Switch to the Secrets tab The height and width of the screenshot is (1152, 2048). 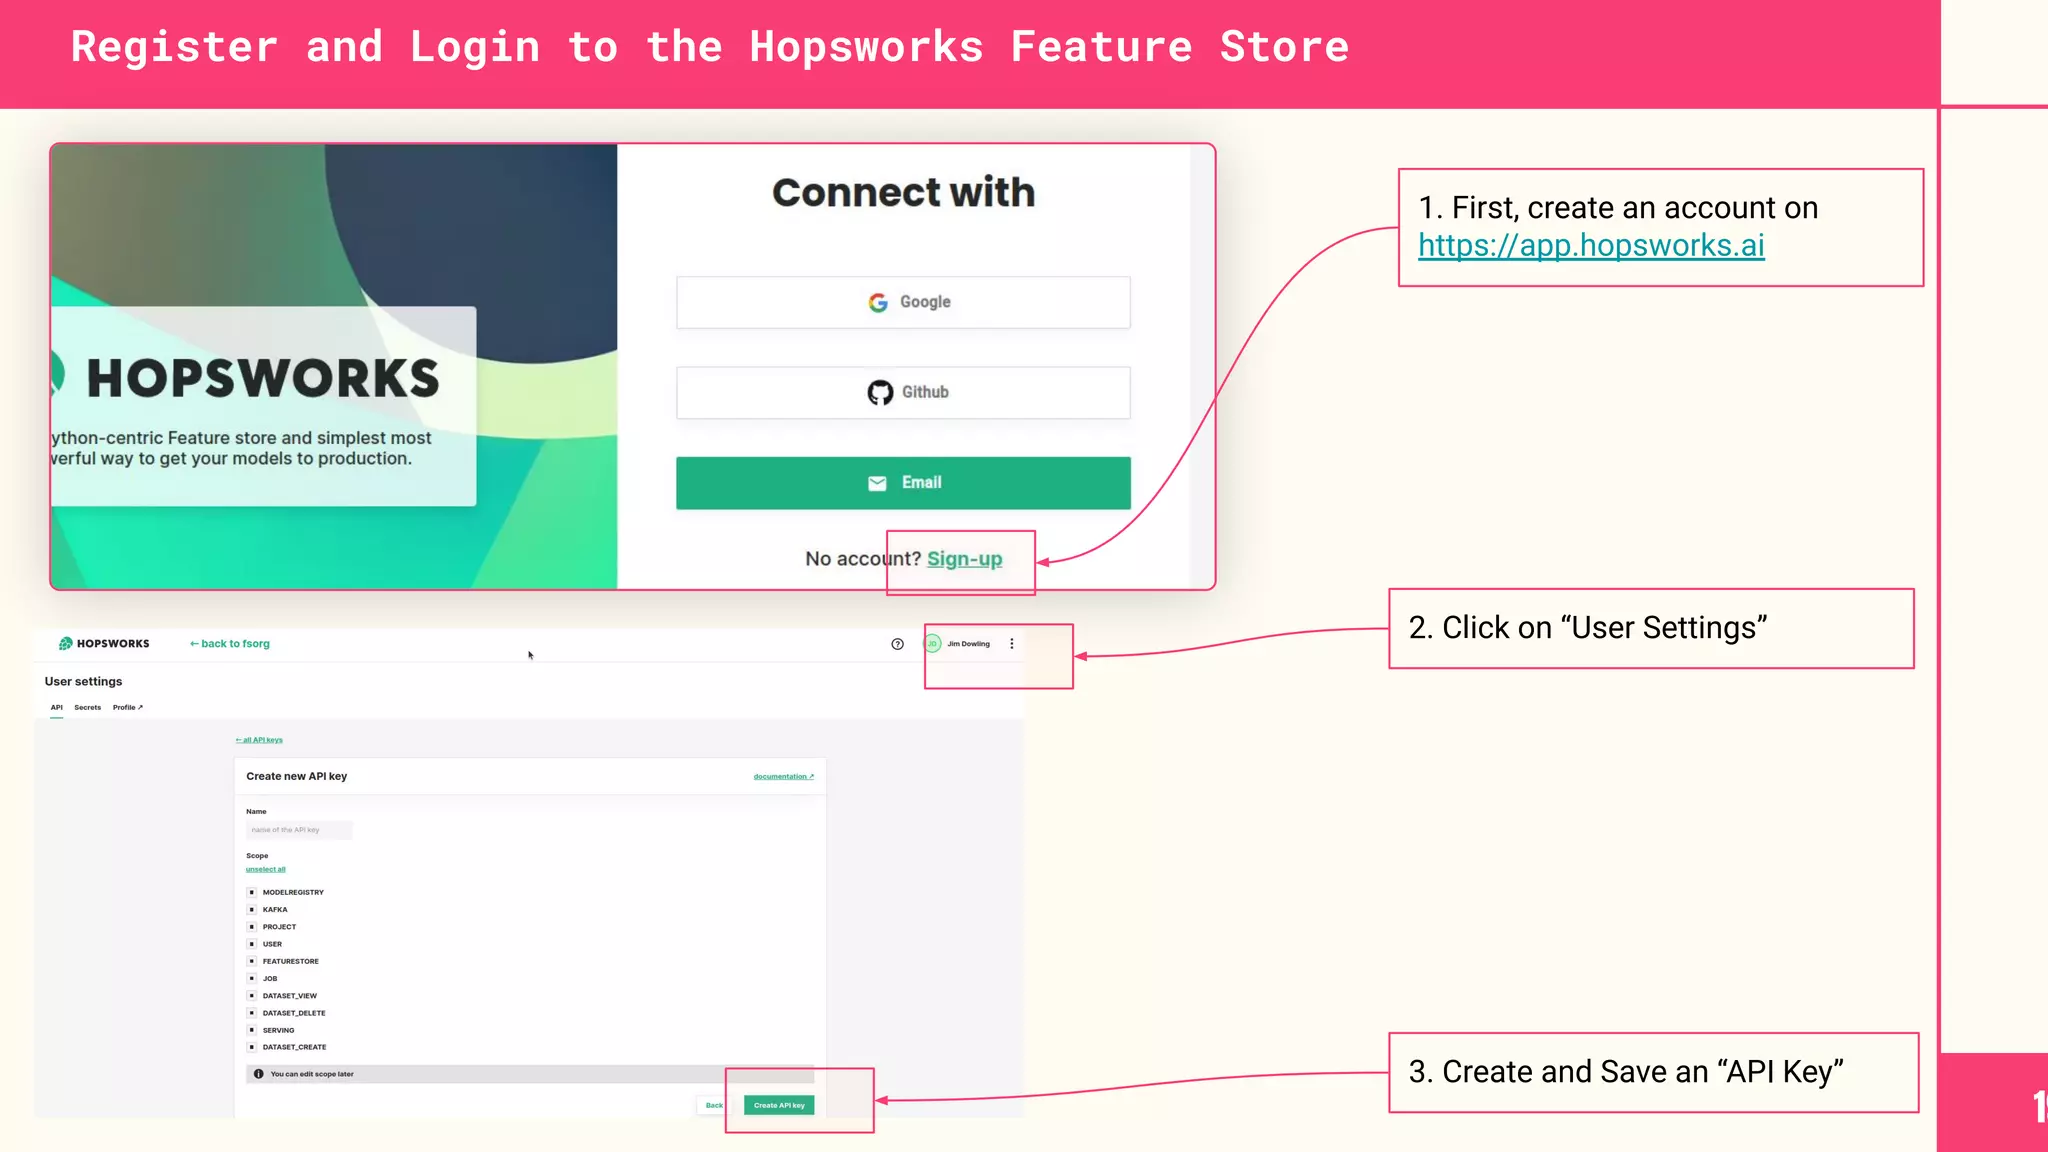coord(88,707)
